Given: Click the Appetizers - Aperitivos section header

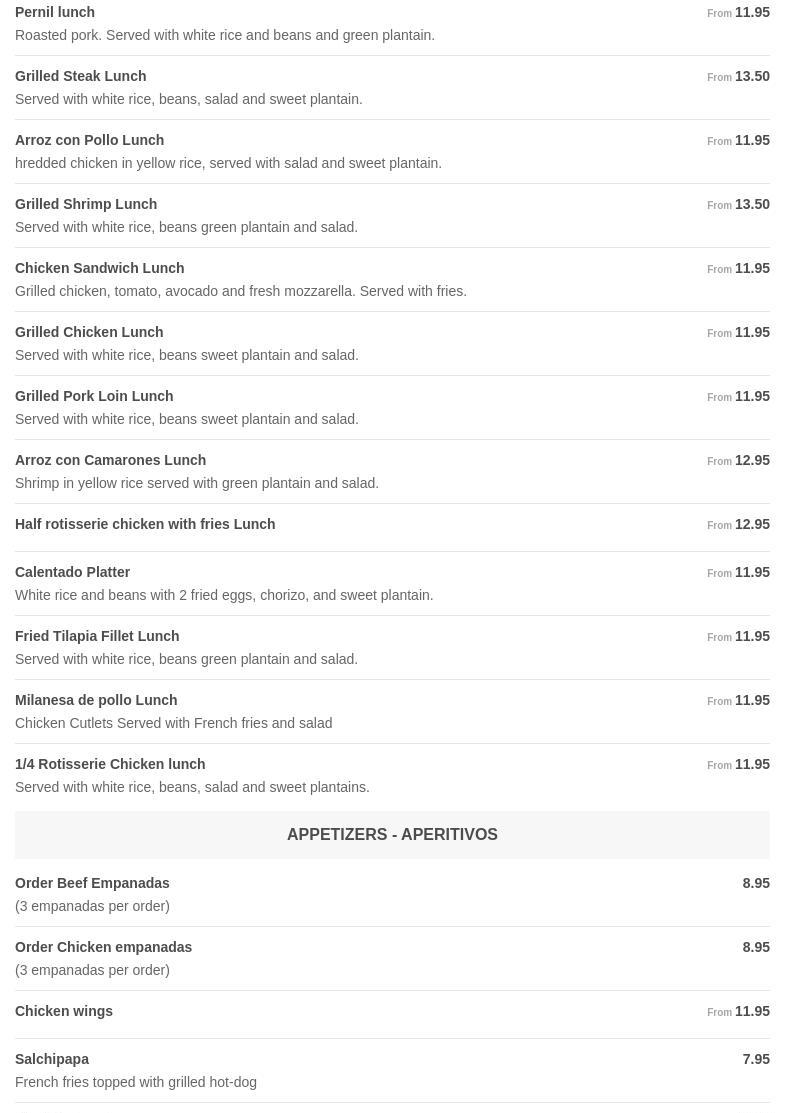Looking at the screenshot, I should [392, 834].
